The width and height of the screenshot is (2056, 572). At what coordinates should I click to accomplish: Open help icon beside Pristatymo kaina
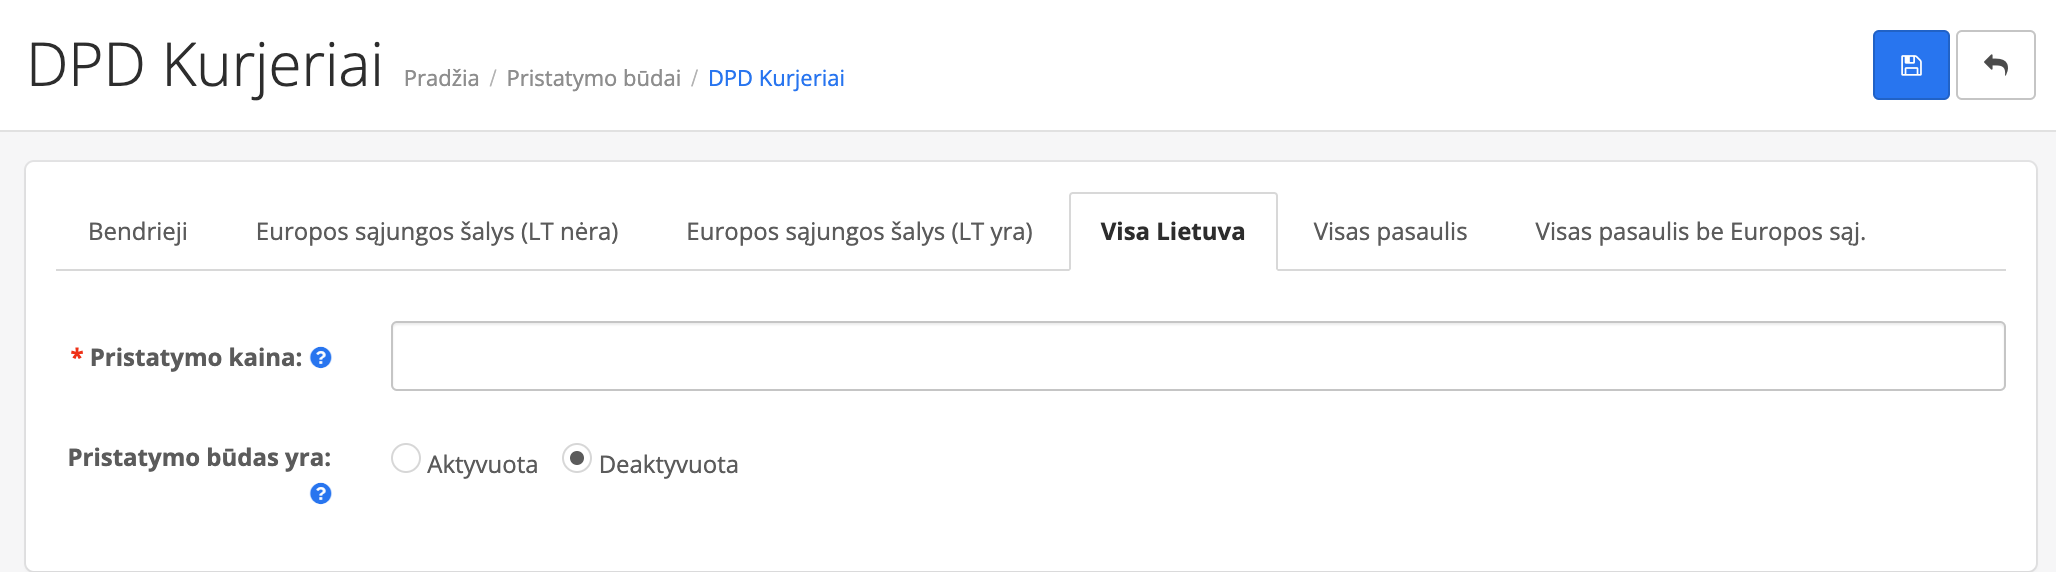pos(321,358)
